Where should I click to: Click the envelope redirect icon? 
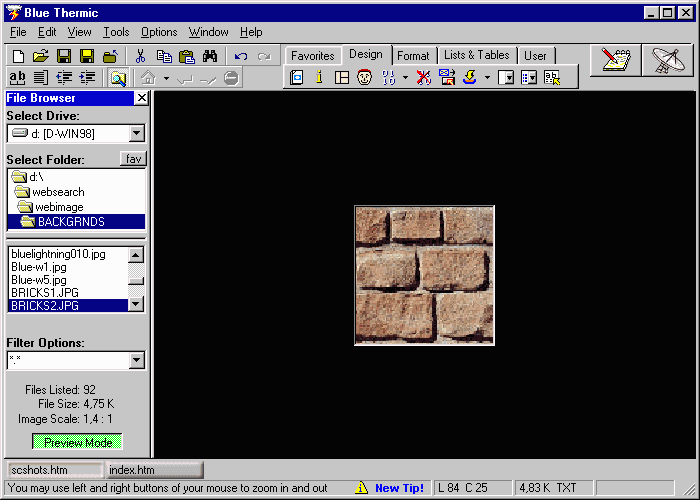tap(446, 77)
